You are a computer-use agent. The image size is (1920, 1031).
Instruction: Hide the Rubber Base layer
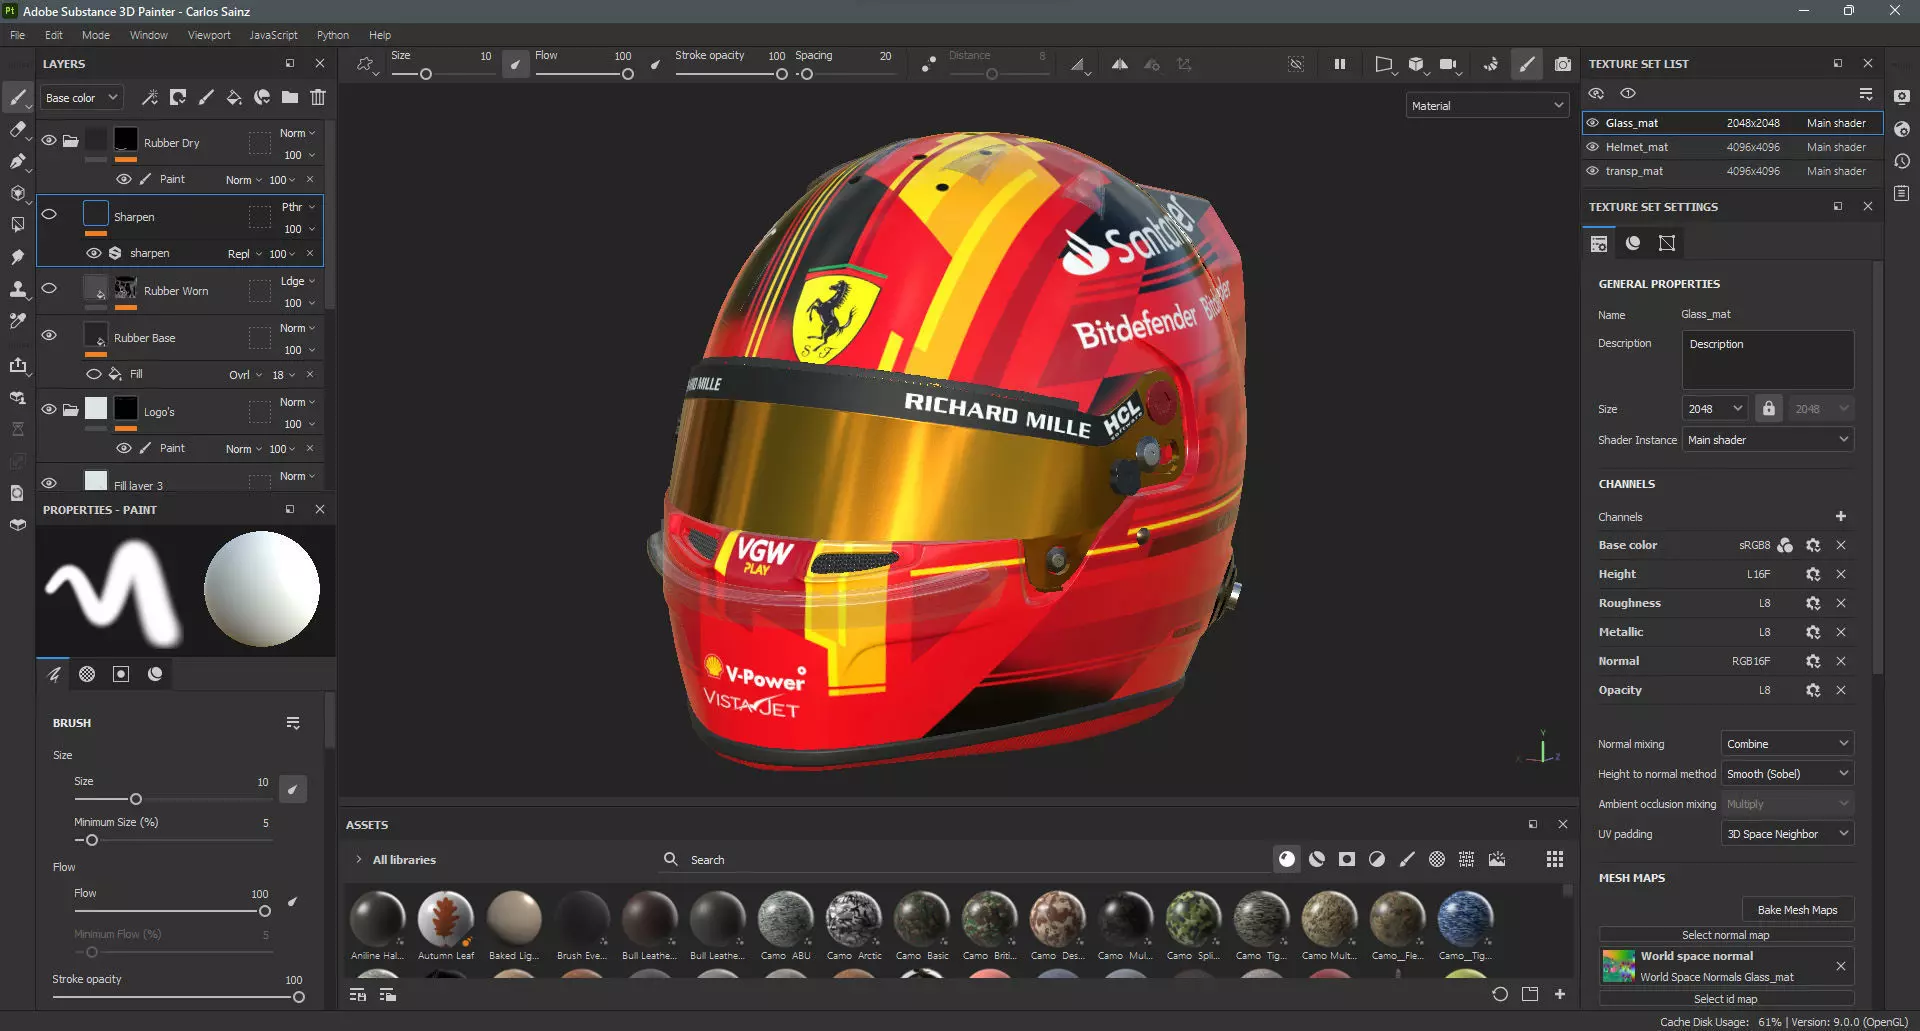point(49,335)
